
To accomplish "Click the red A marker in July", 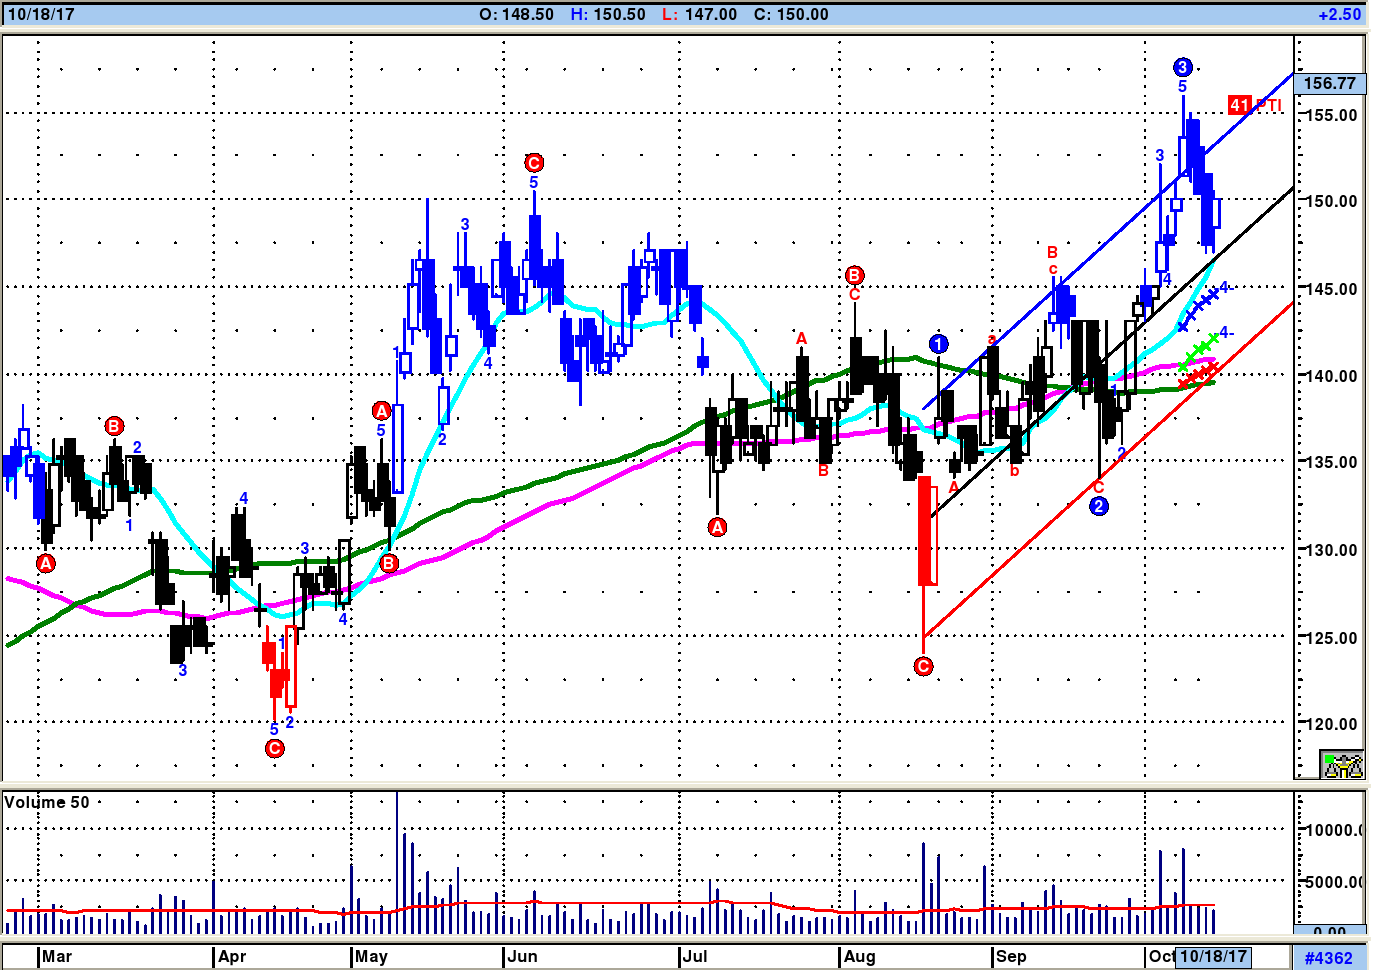I will [717, 527].
